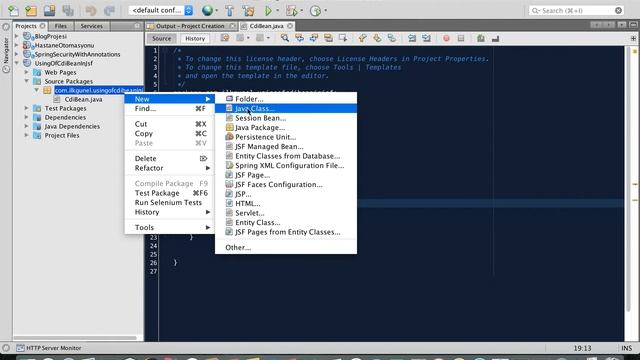Click the Projects panel horizontal scrollbar
640x360 pixels.
(76, 338)
